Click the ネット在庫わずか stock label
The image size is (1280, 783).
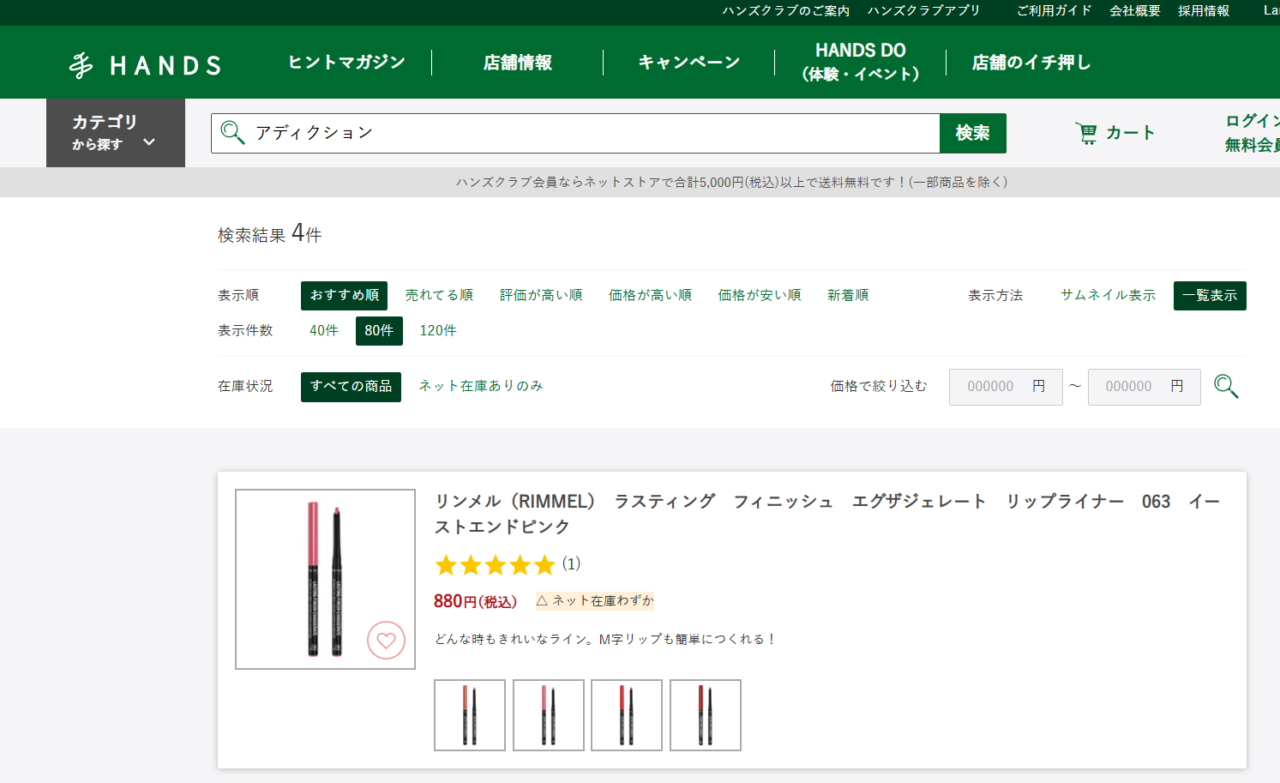(594, 601)
